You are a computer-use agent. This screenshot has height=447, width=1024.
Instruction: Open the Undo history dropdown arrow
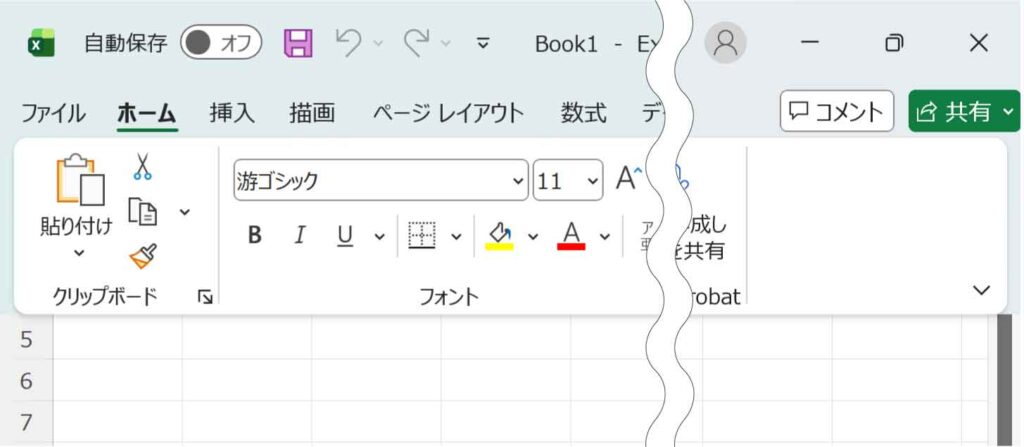coord(377,43)
